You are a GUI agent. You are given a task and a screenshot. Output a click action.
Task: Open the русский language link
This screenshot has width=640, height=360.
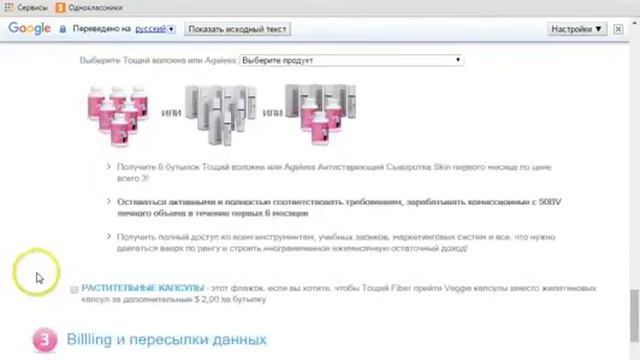tap(151, 29)
